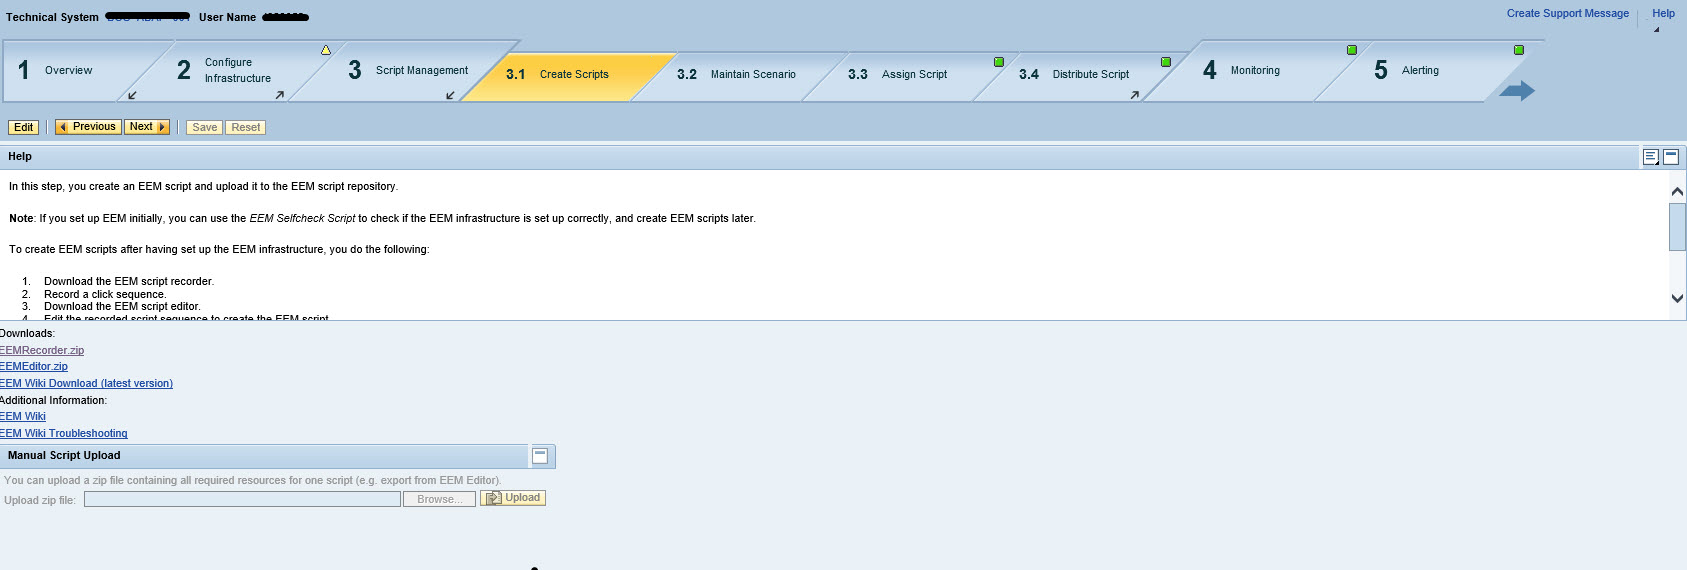Image resolution: width=1687 pixels, height=570 pixels.
Task: Click help panel scrollbar thumb
Action: coord(1677,227)
